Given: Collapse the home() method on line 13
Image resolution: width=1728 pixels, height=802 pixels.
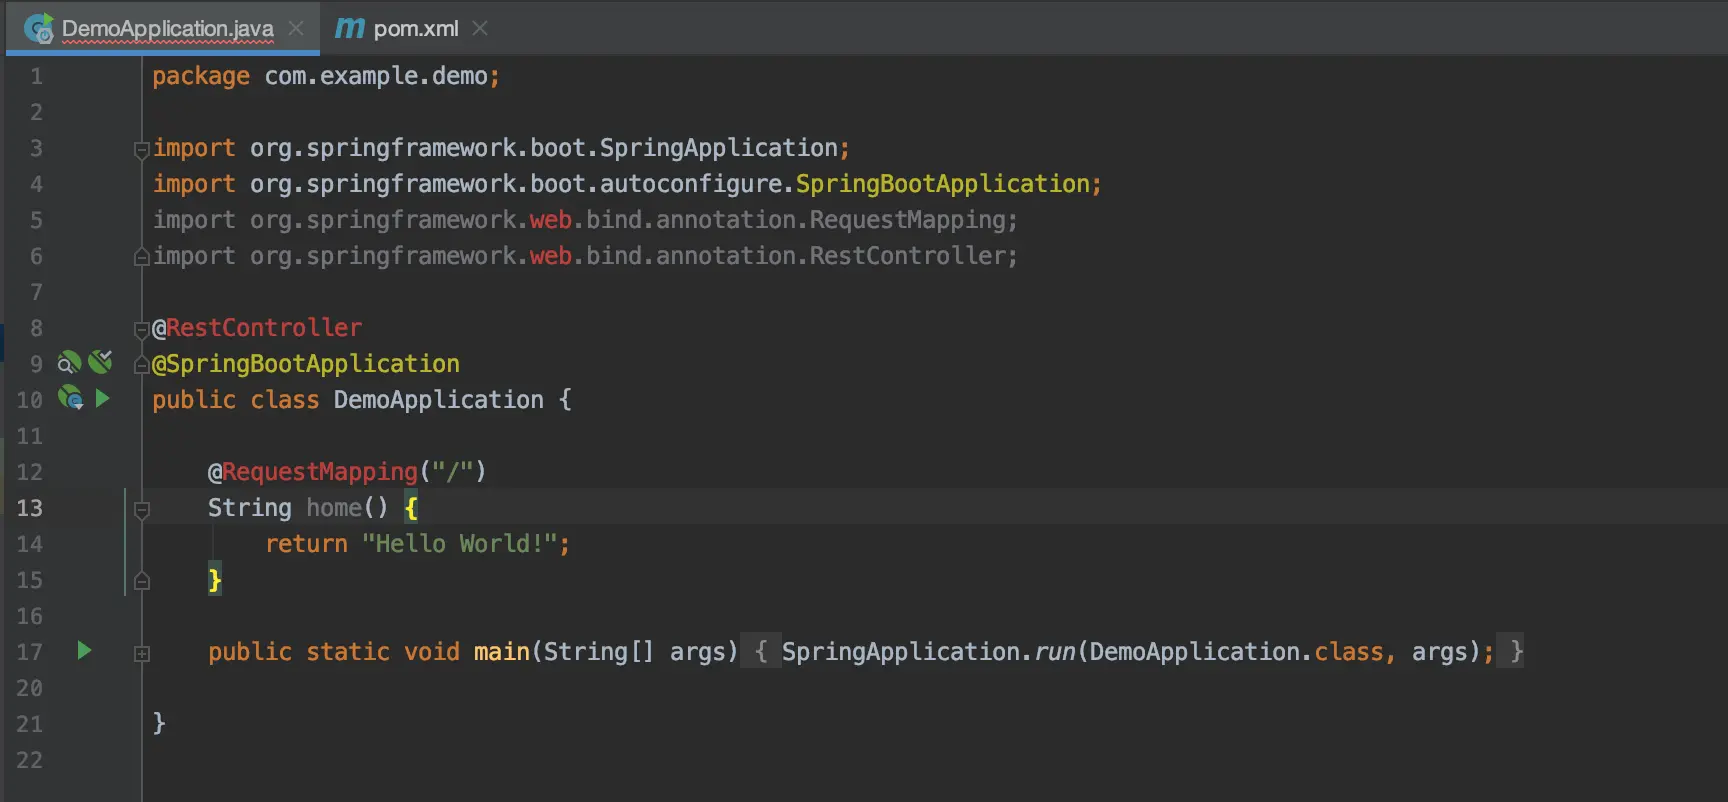Looking at the screenshot, I should click(x=142, y=509).
